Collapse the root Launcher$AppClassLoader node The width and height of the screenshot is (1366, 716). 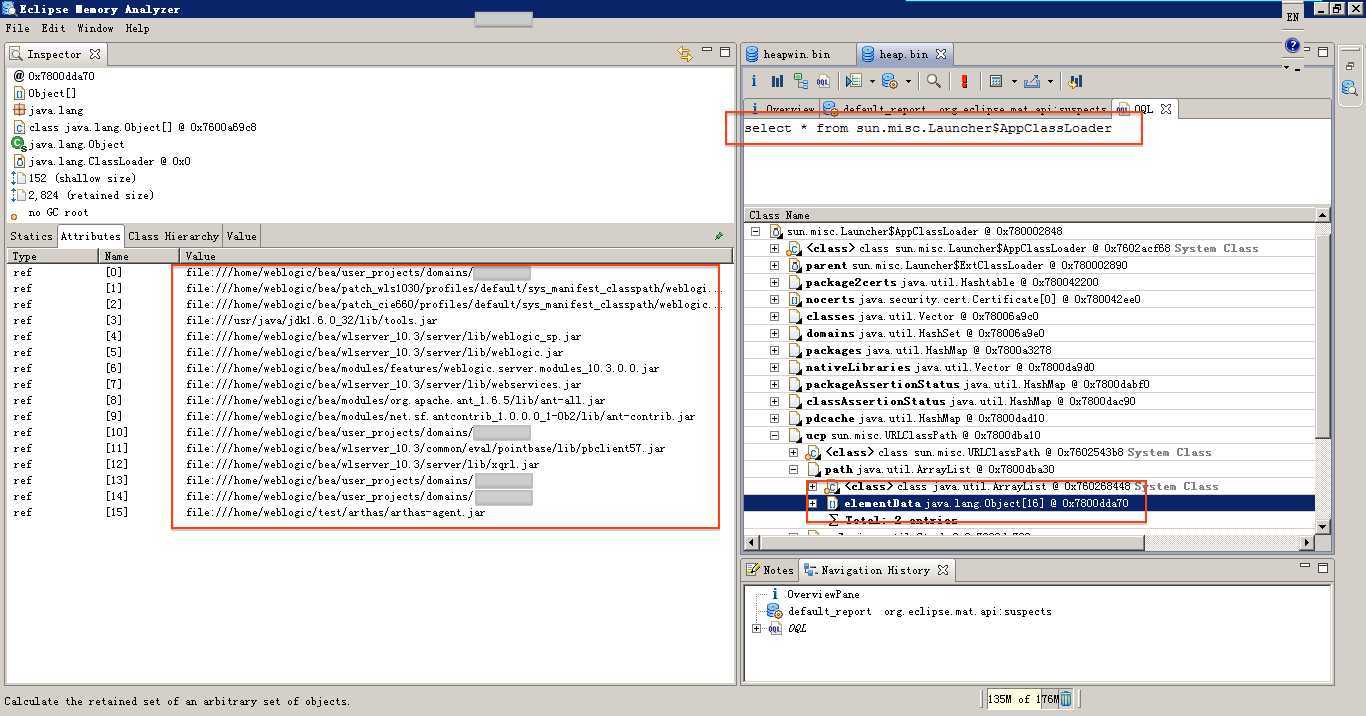pos(756,231)
